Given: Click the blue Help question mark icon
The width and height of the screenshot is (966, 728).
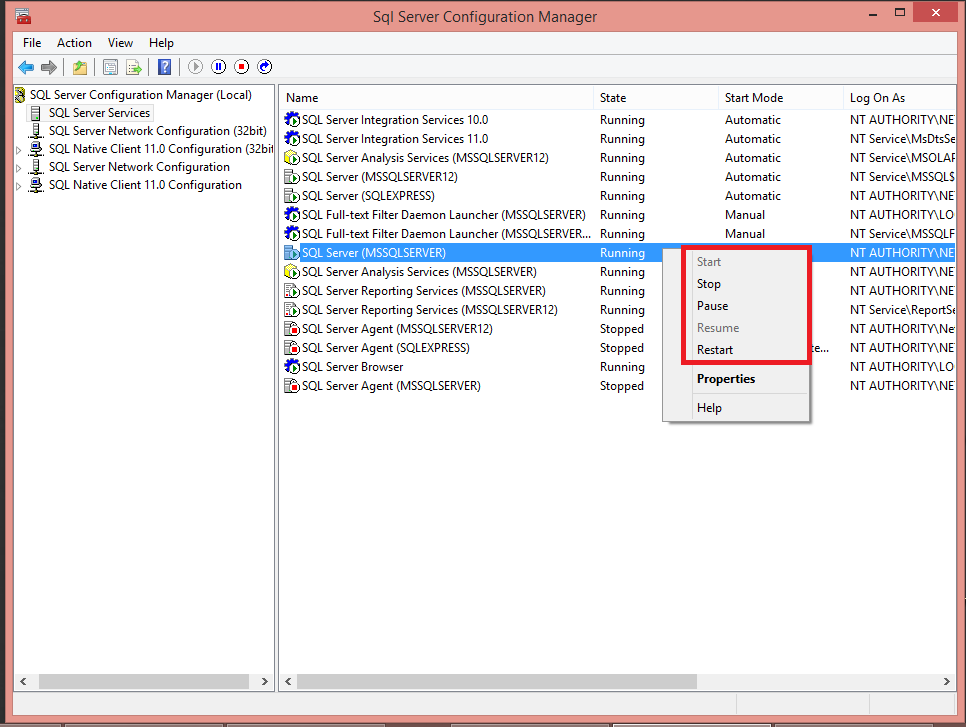Looking at the screenshot, I should (164, 67).
